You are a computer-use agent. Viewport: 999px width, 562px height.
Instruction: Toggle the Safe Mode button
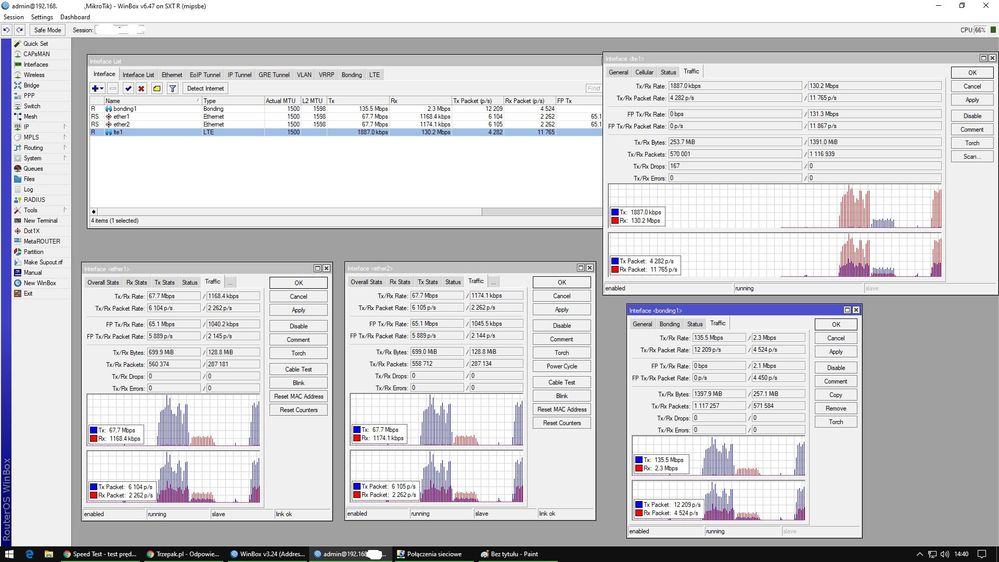[47, 30]
